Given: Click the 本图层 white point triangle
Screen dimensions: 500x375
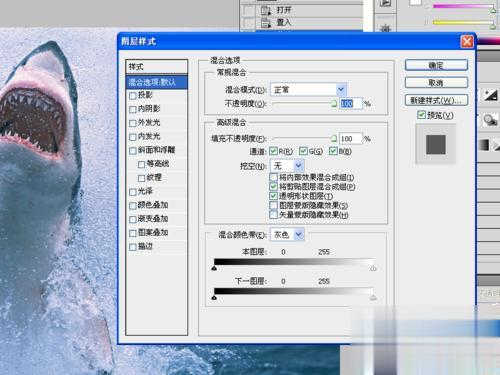Looking at the screenshot, I should (x=373, y=268).
